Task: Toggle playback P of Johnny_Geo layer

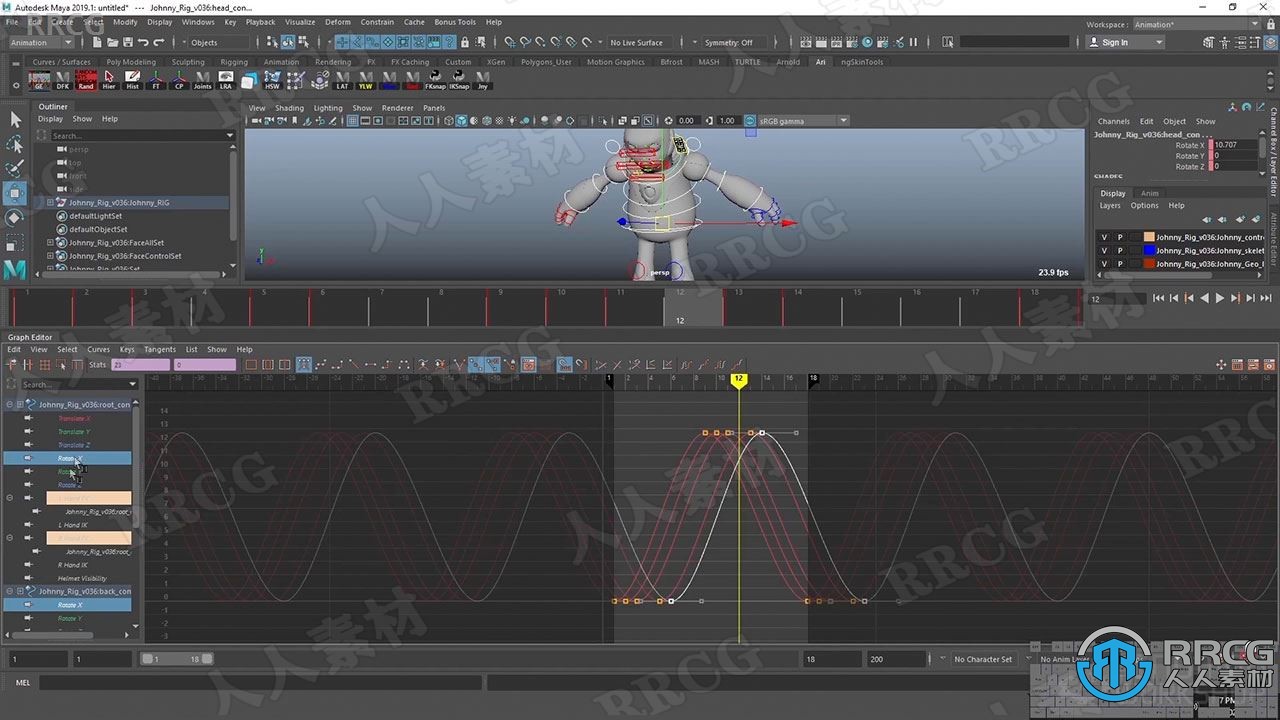Action: (x=1120, y=264)
